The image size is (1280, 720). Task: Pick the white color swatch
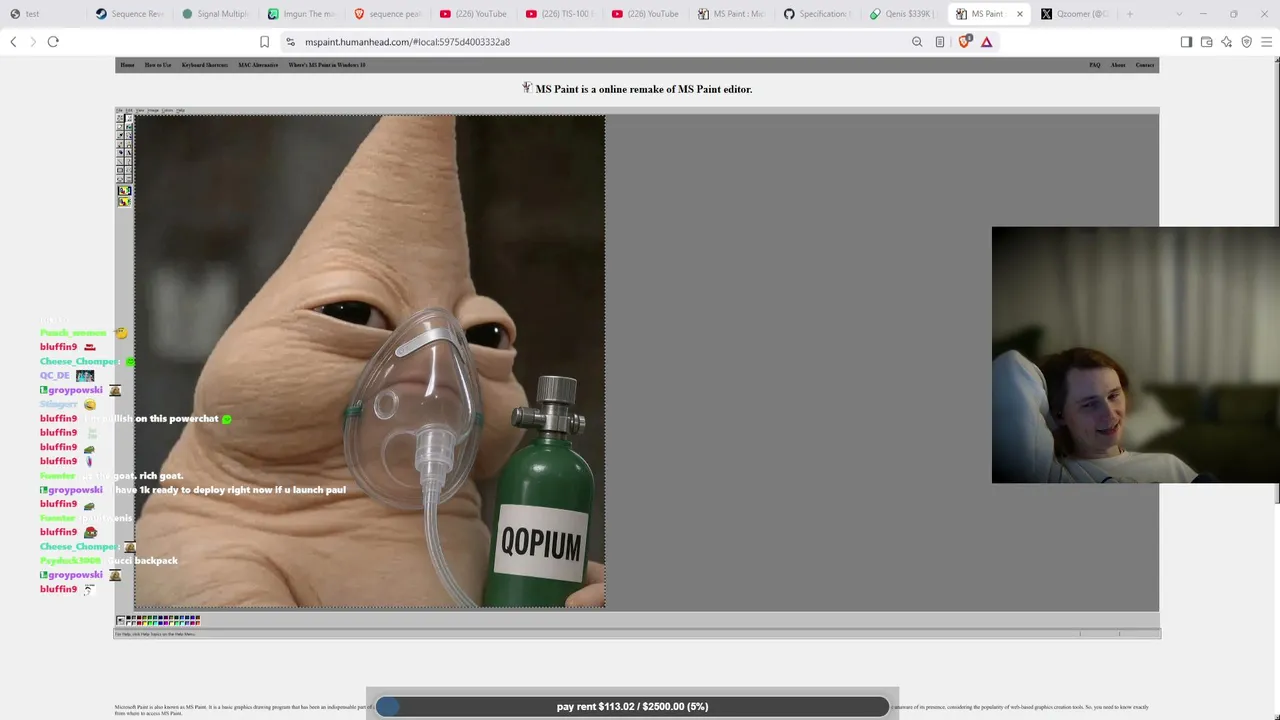pos(129,623)
